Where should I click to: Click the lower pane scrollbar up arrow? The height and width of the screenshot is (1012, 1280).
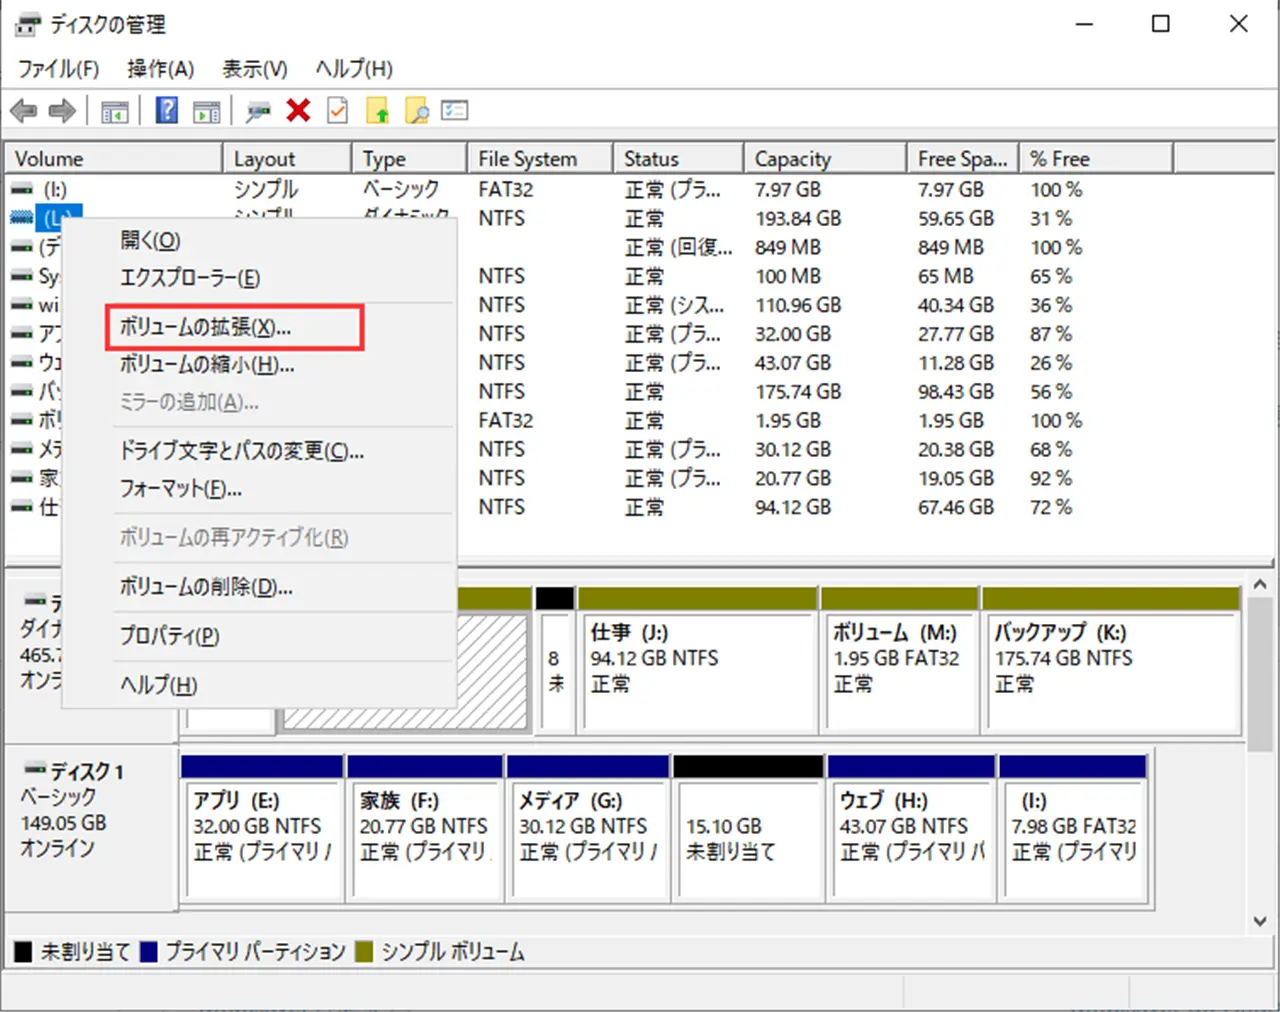[x=1260, y=584]
